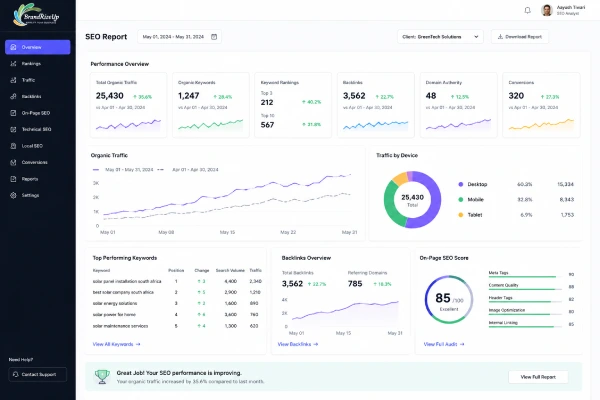Click the View Full Report button
Screen dimensions: 600x400
pyautogui.click(x=538, y=377)
